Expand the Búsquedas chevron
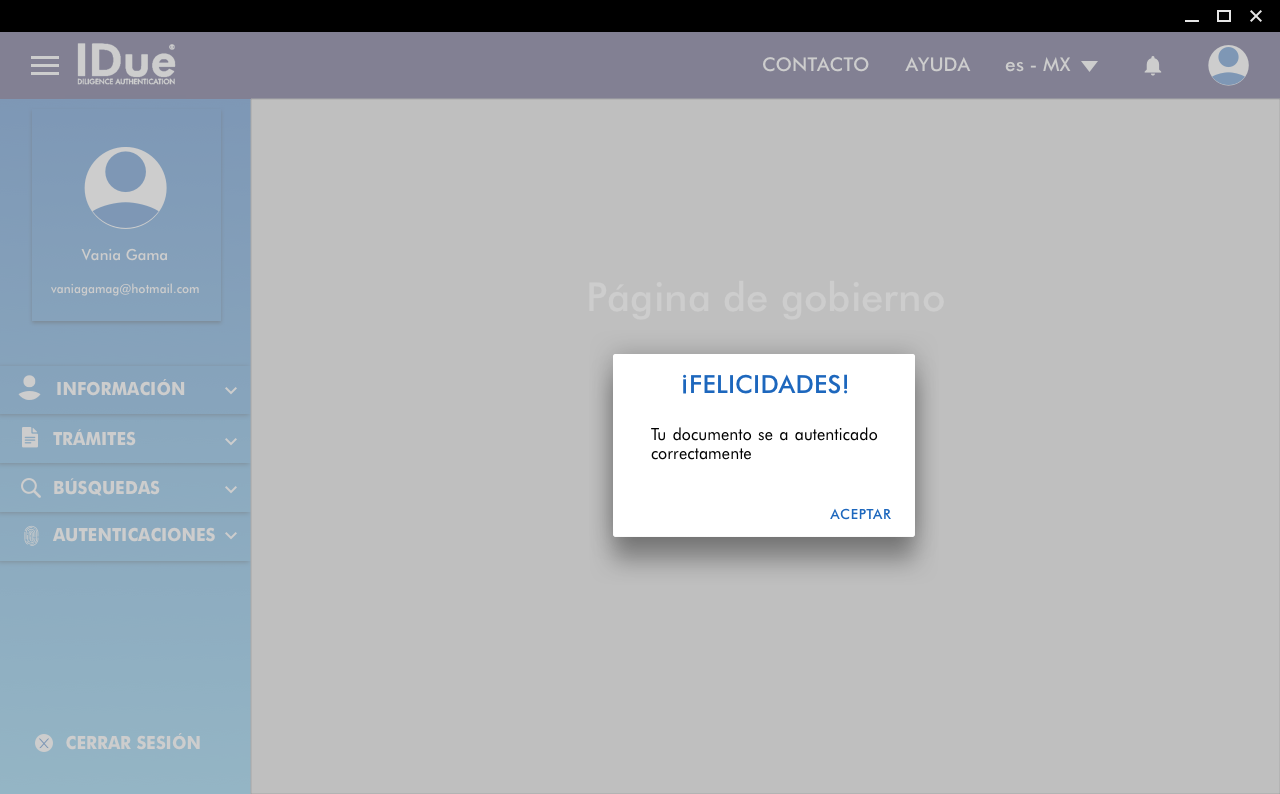The height and width of the screenshot is (794, 1280). click(231, 489)
